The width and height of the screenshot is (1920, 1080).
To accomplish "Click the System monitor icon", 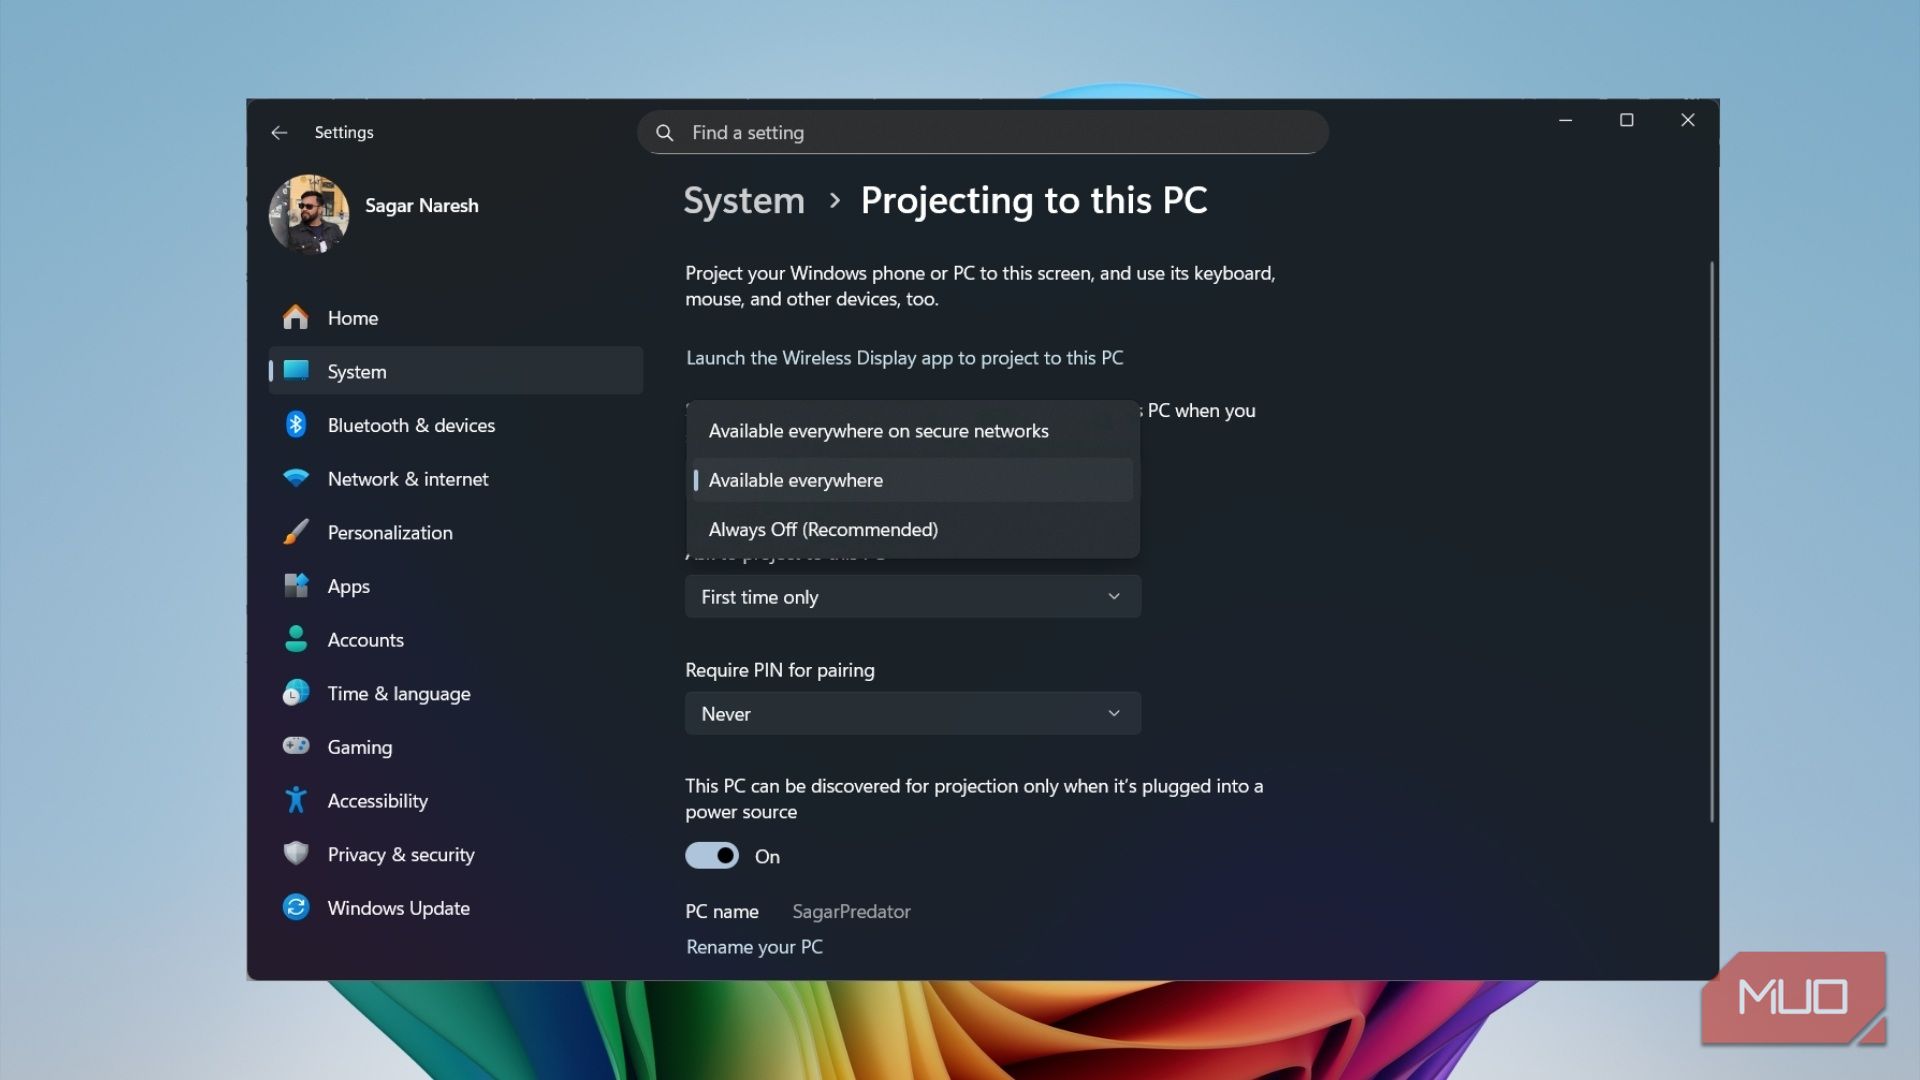I will [296, 370].
